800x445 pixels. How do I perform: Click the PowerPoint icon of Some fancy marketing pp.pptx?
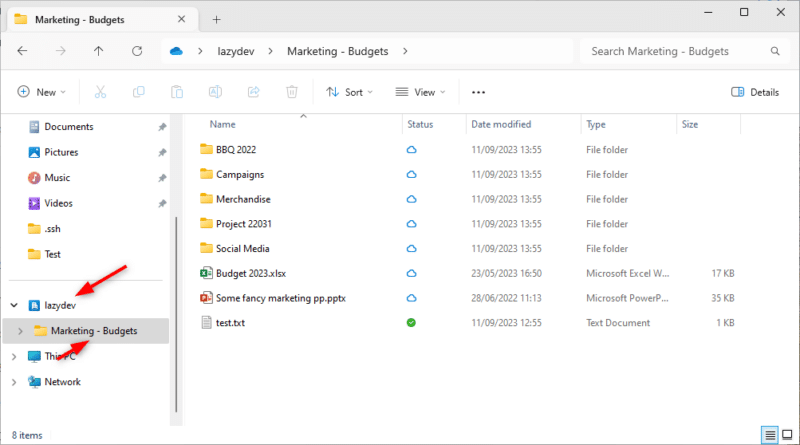[206, 298]
